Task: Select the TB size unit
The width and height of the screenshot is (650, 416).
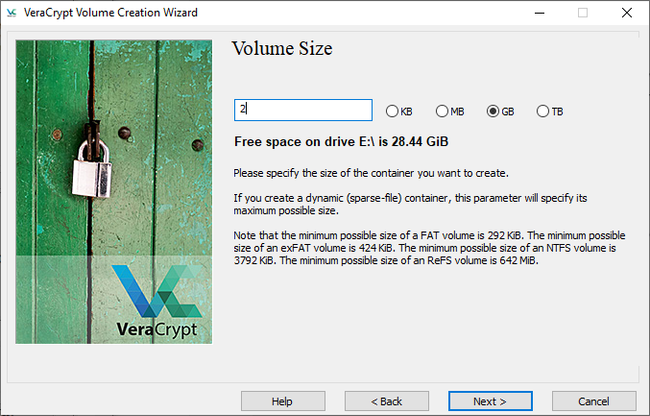Action: pos(550,111)
